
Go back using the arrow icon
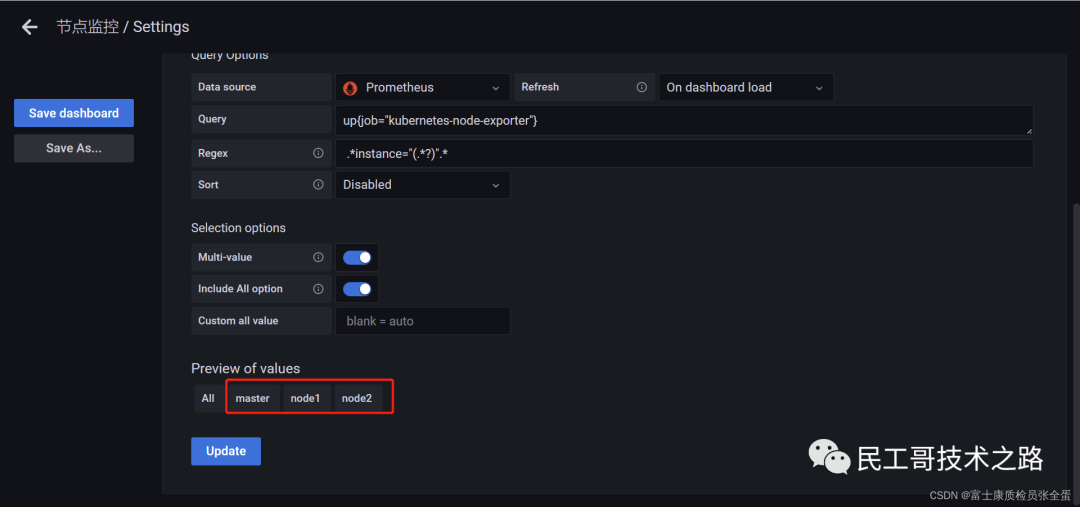30,27
